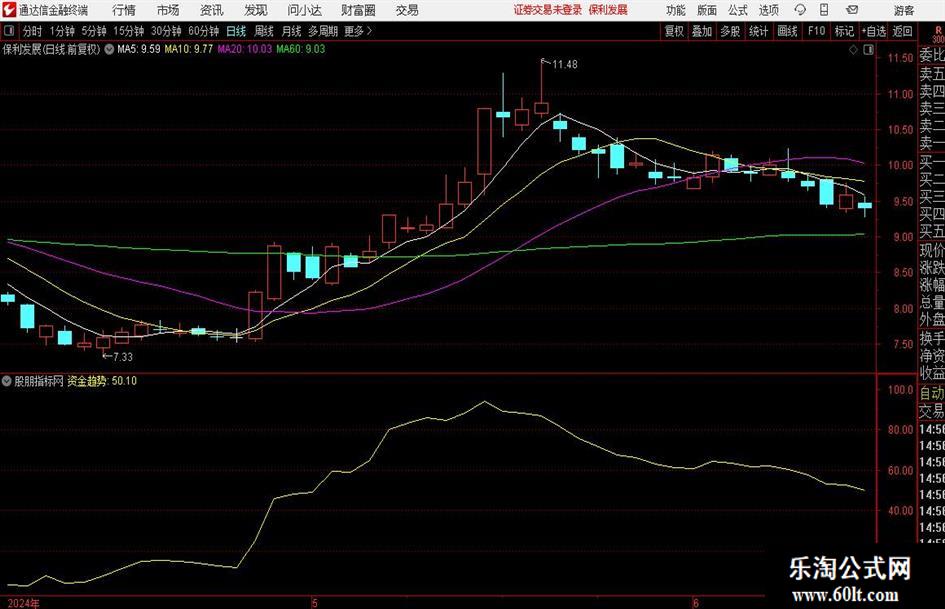945x609 pixels.
Task: Click the 标记 mark button
Action: tap(844, 31)
